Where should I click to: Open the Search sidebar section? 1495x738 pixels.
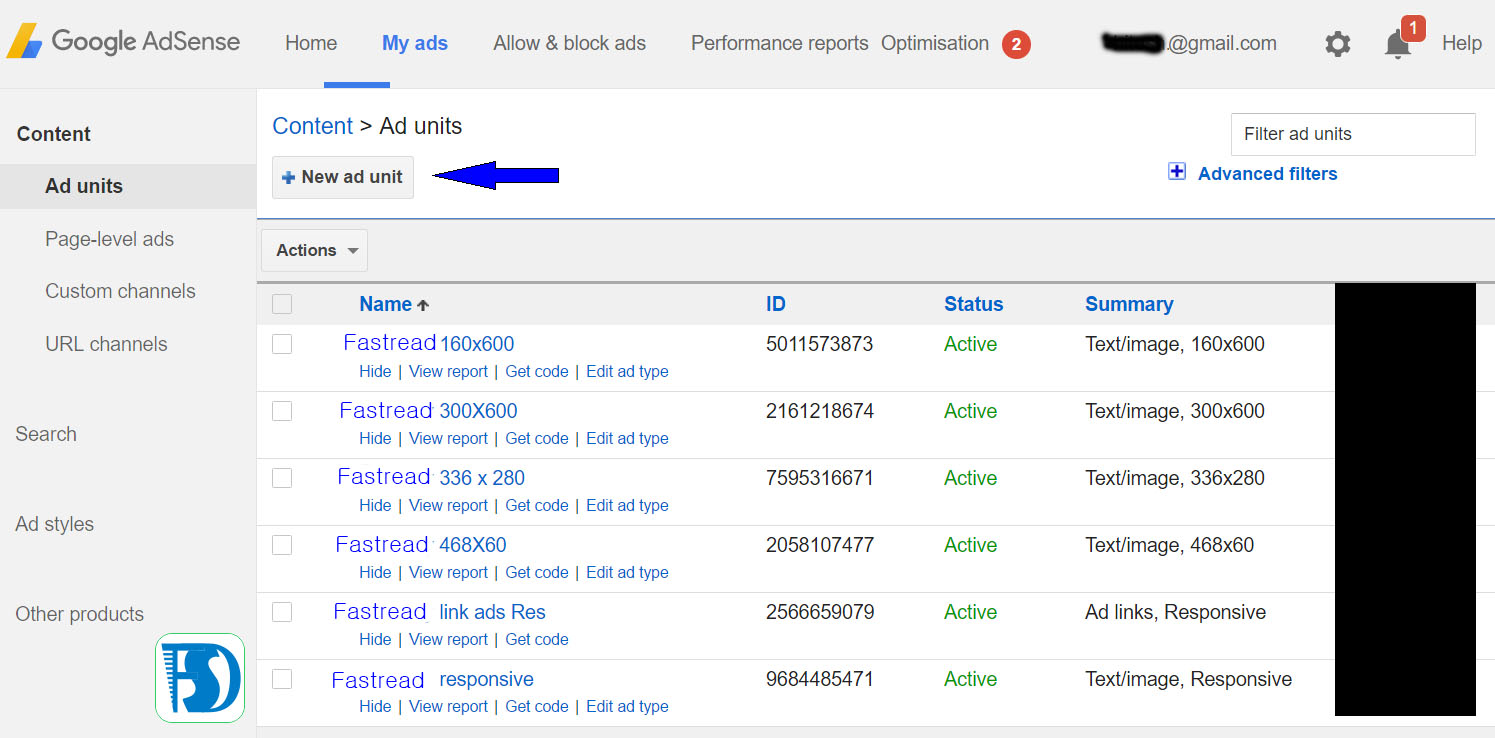[x=46, y=434]
